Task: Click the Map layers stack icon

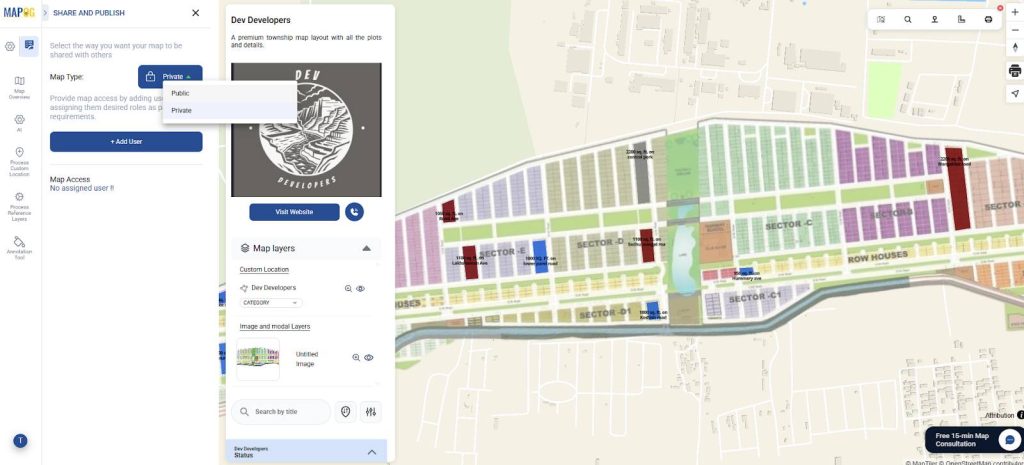Action: [245, 248]
